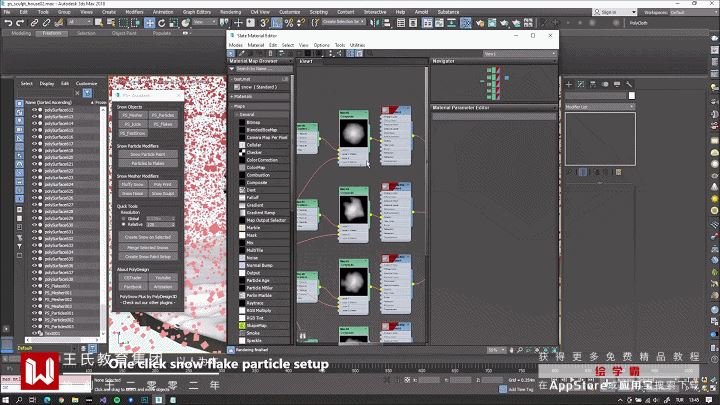Image resolution: width=720 pixels, height=405 pixels.
Task: Toggle the Percent Snap icon
Action: [x=289, y=22]
